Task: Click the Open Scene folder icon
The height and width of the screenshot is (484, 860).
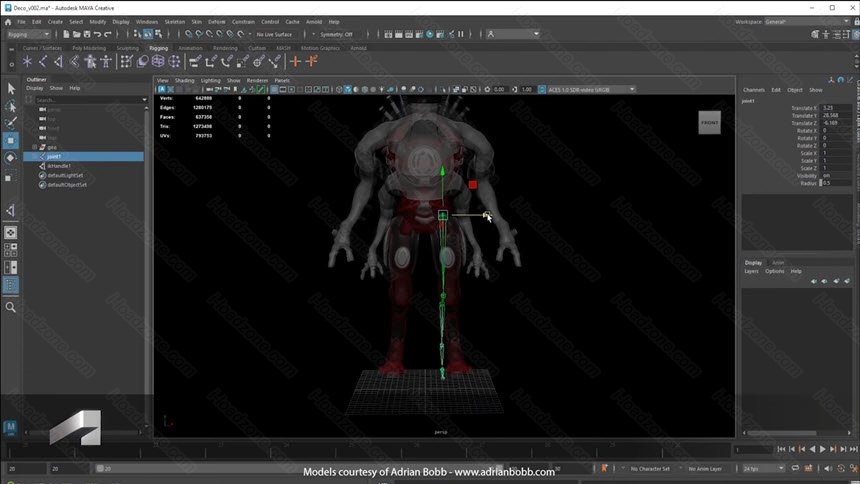Action: [77, 34]
